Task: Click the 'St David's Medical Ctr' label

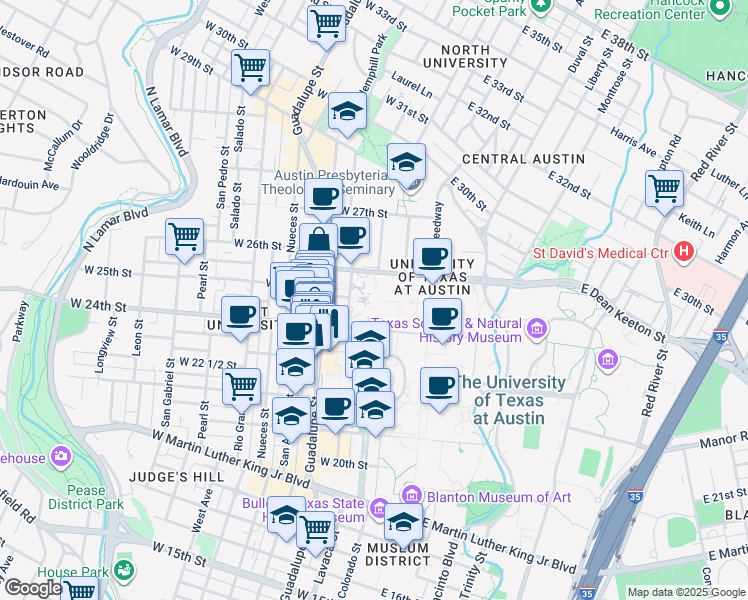Action: (600, 253)
